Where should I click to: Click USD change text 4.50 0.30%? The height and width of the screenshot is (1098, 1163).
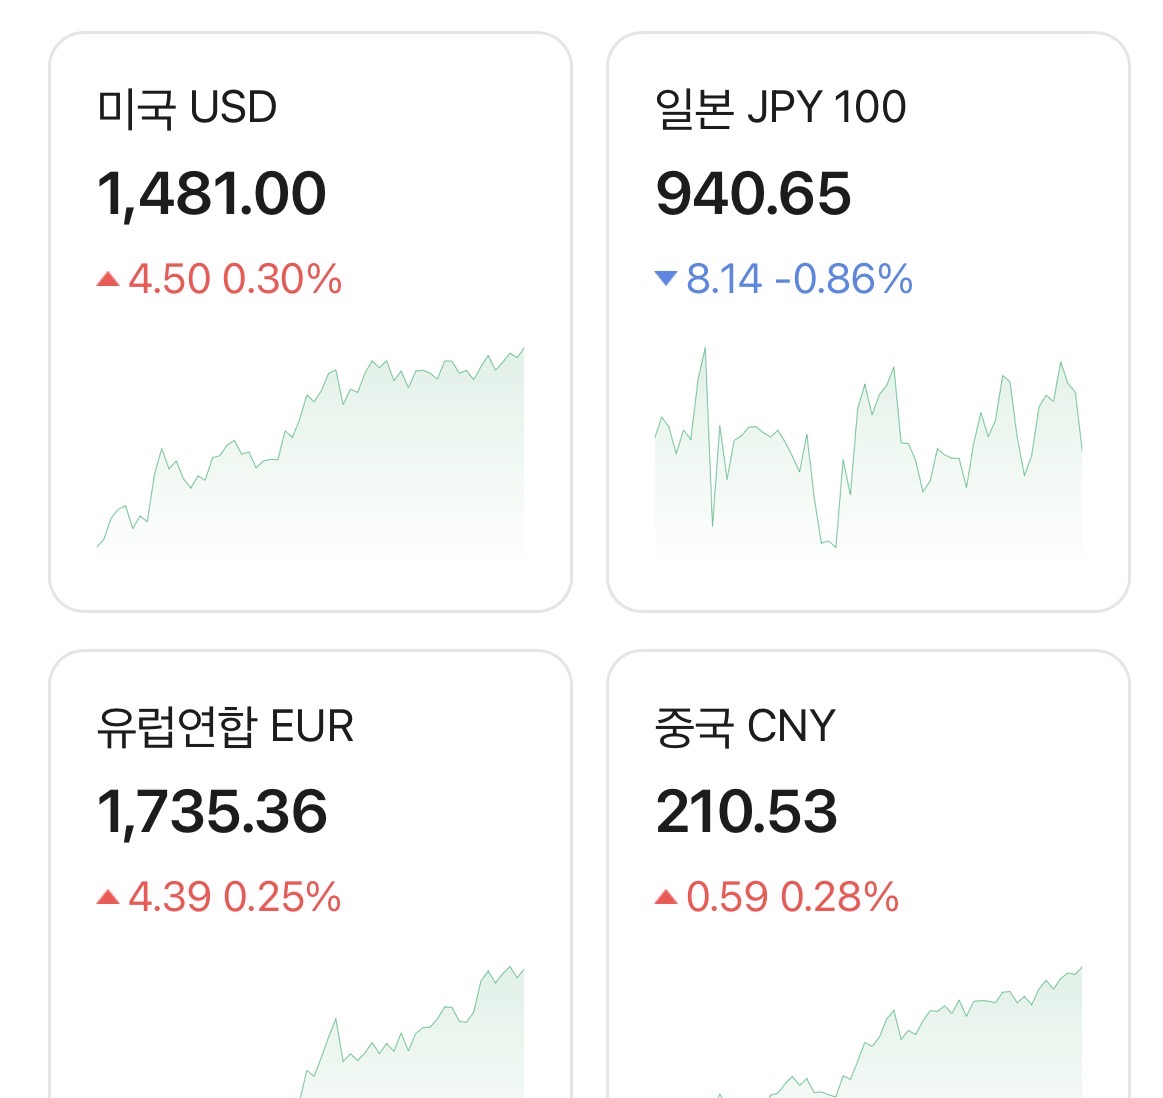tap(235, 280)
